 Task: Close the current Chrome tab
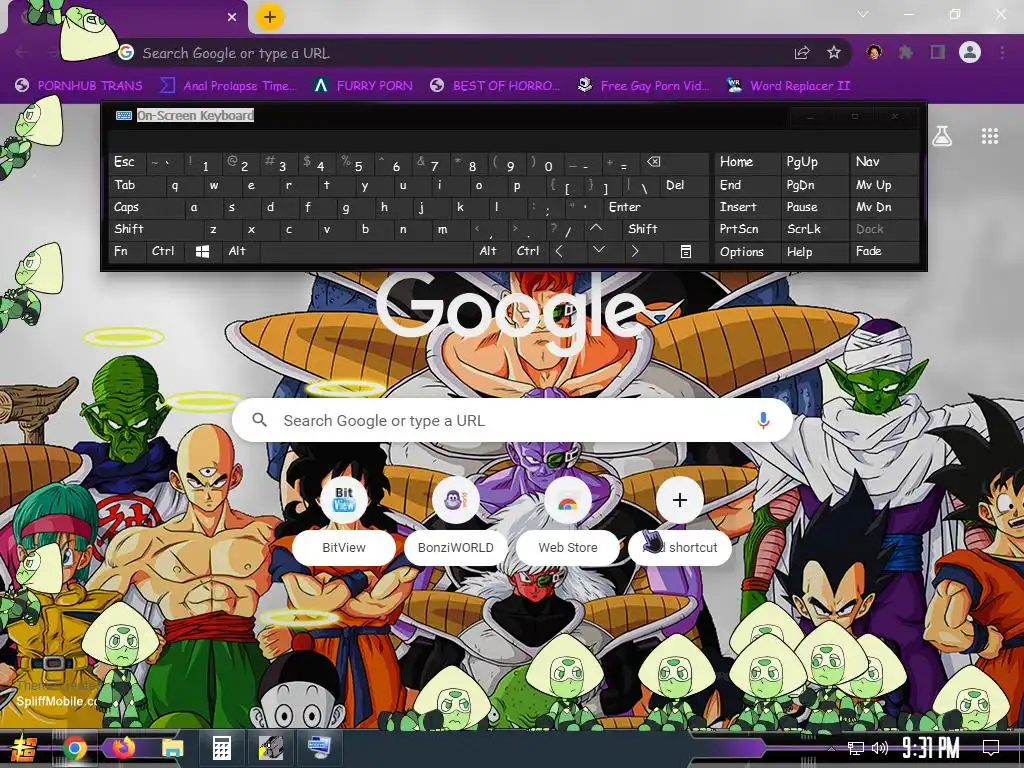point(232,17)
